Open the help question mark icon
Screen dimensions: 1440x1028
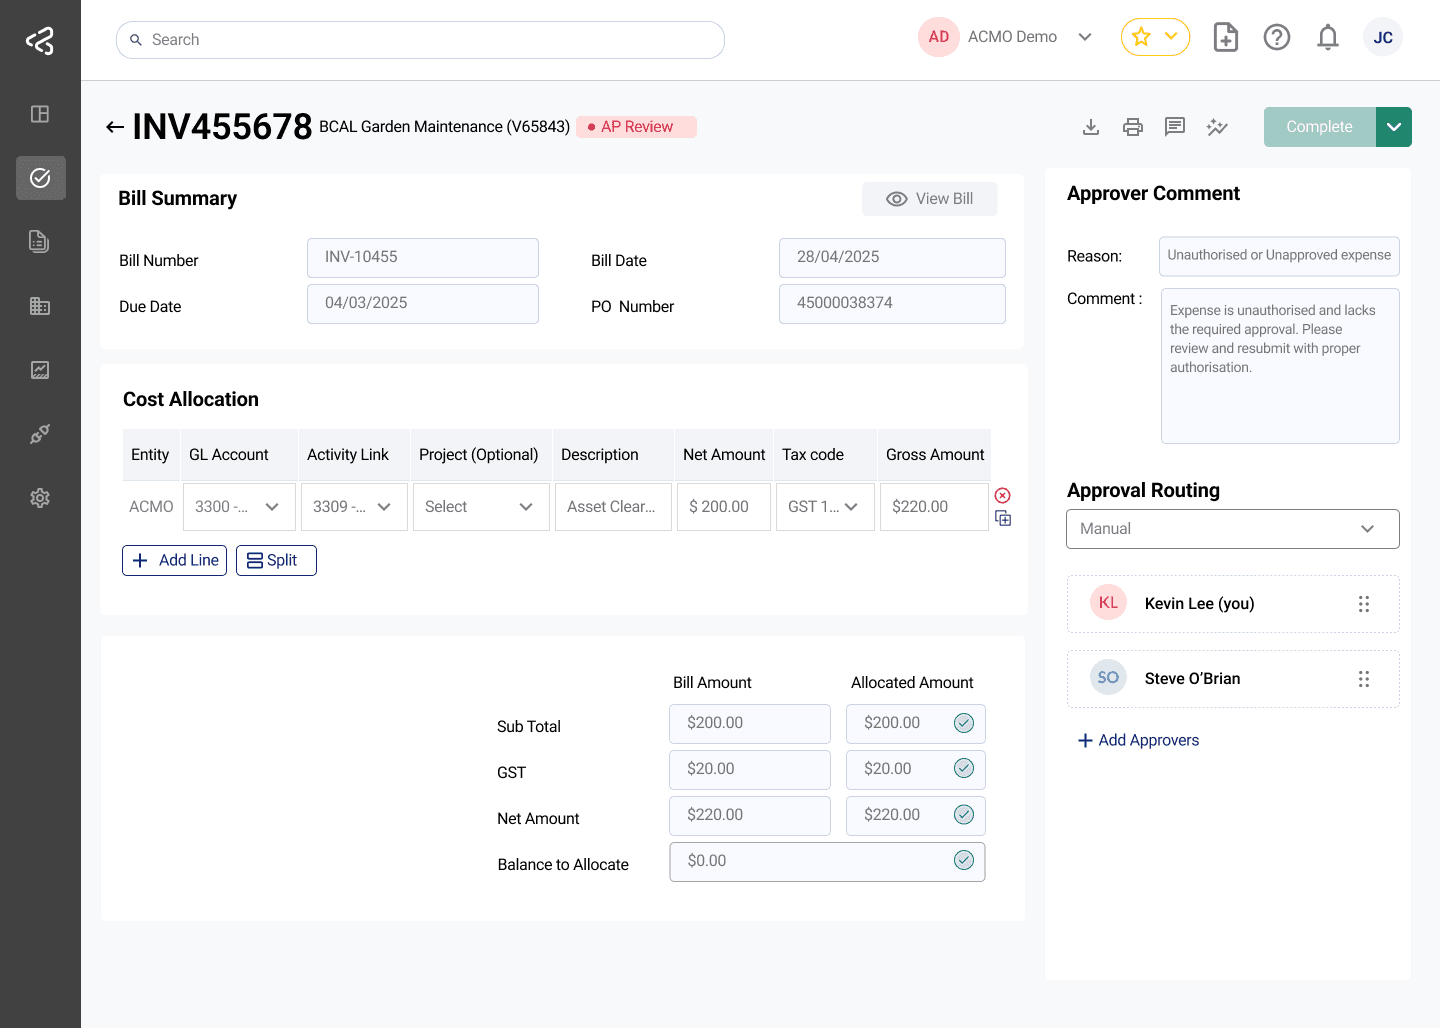[1277, 38]
